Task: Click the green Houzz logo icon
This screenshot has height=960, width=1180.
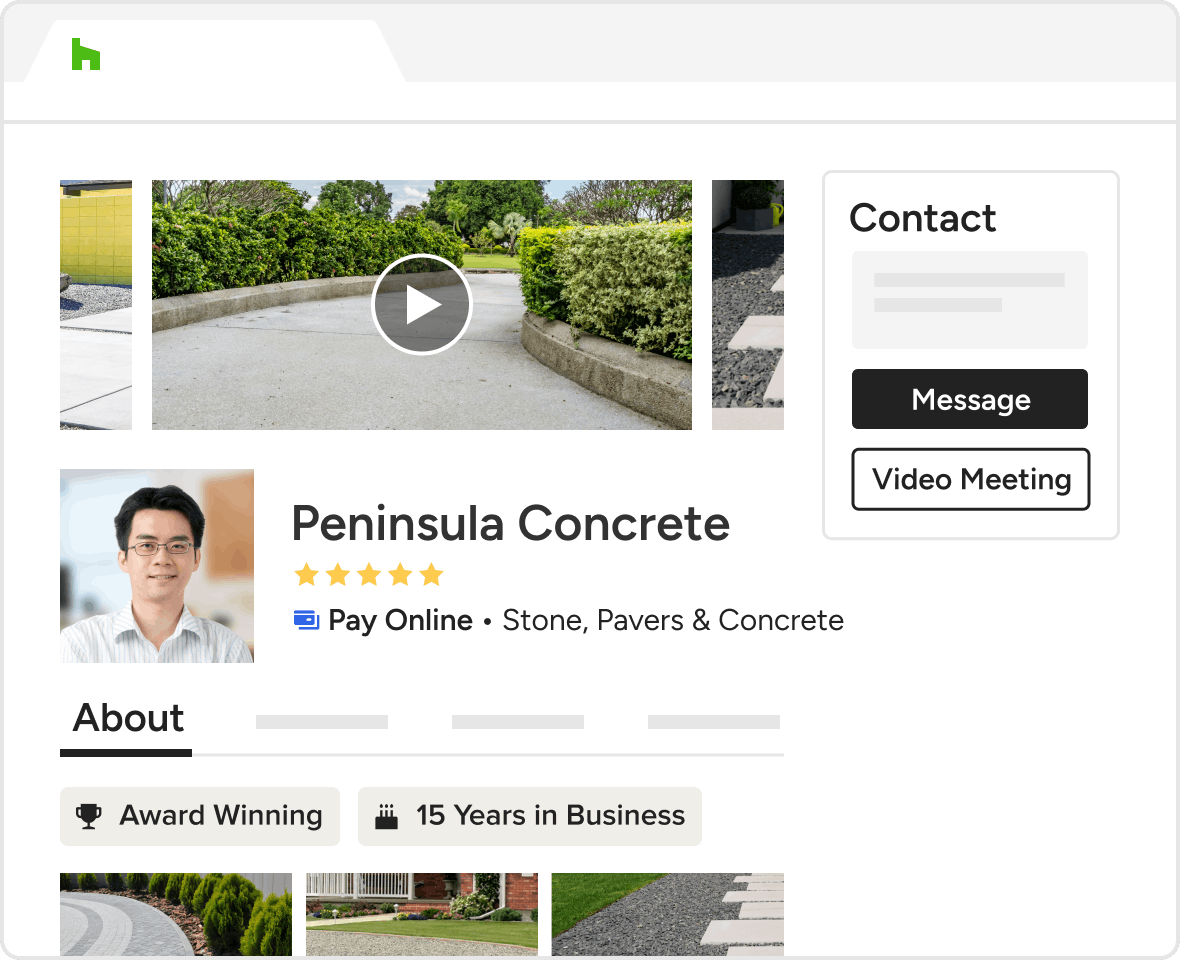Action: point(86,54)
